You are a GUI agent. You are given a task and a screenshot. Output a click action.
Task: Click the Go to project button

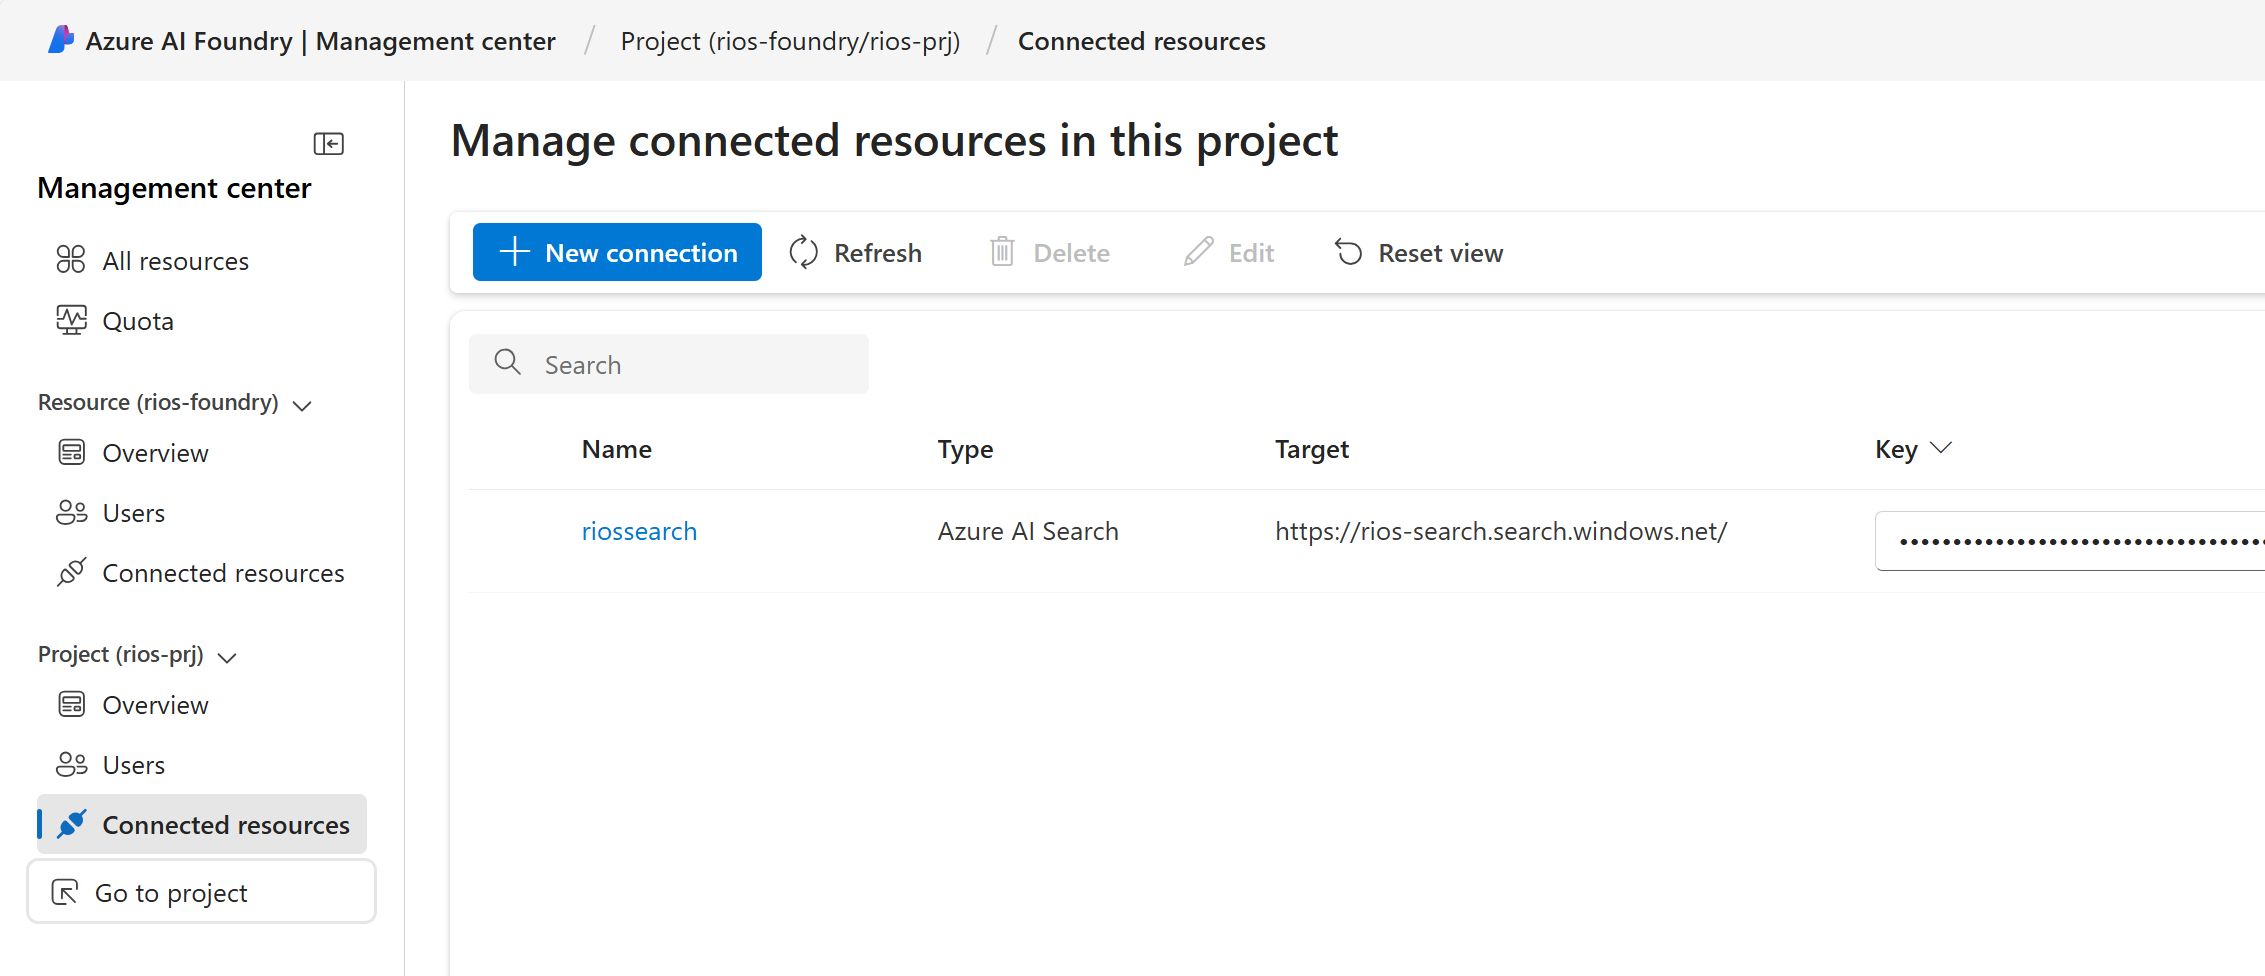point(201,892)
